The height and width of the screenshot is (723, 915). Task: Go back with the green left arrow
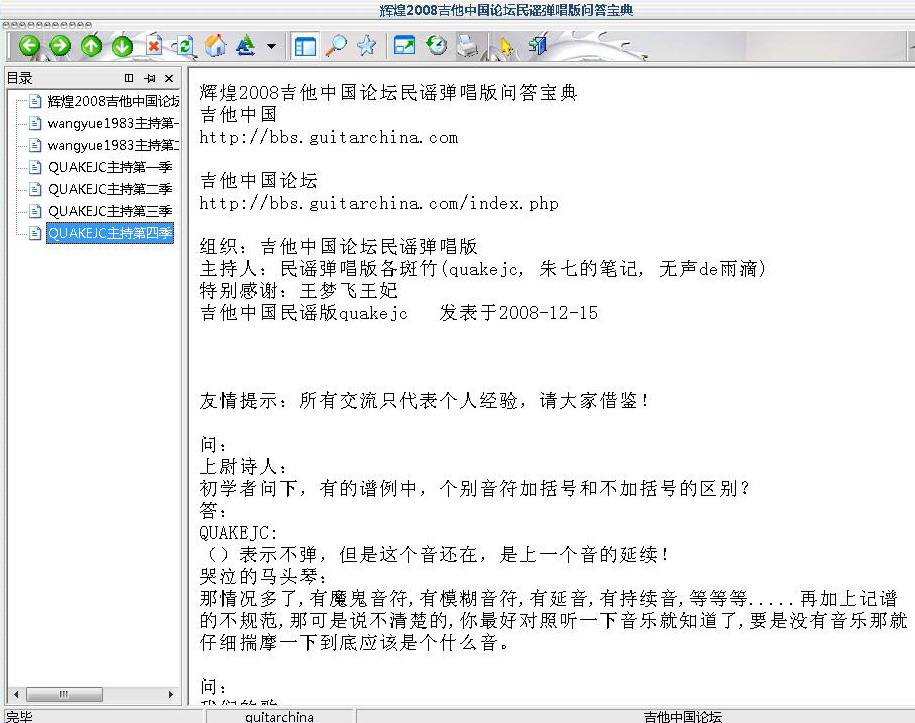29,46
